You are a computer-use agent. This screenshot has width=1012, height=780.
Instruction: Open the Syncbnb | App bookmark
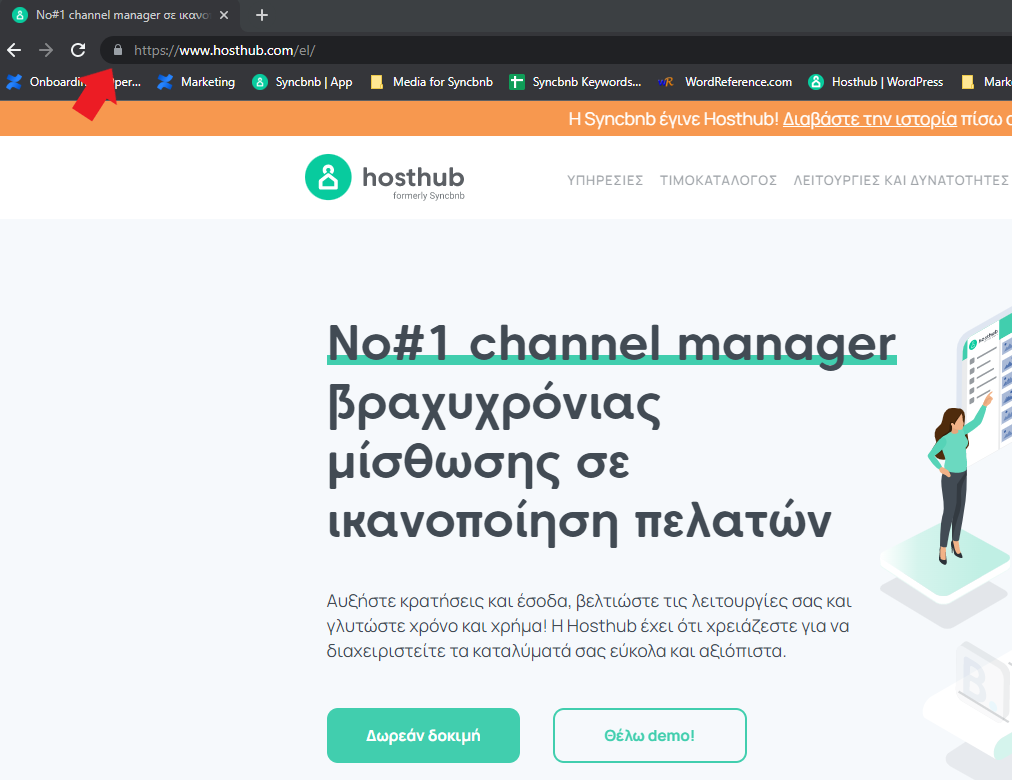(x=302, y=82)
